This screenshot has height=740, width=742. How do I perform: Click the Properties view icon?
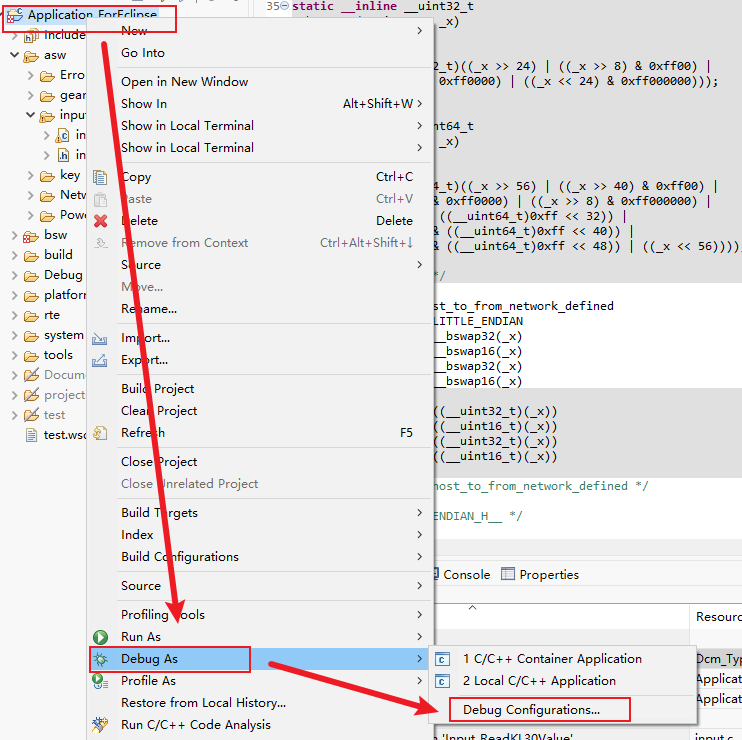point(508,574)
